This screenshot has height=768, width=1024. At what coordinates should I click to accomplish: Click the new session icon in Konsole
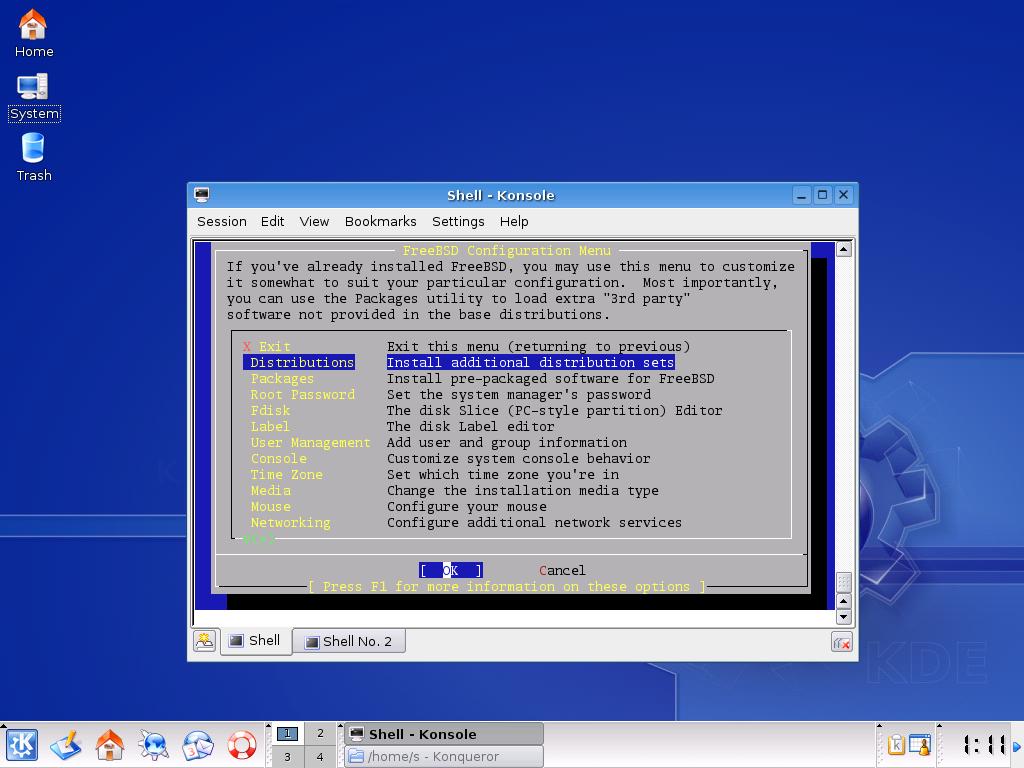point(204,641)
